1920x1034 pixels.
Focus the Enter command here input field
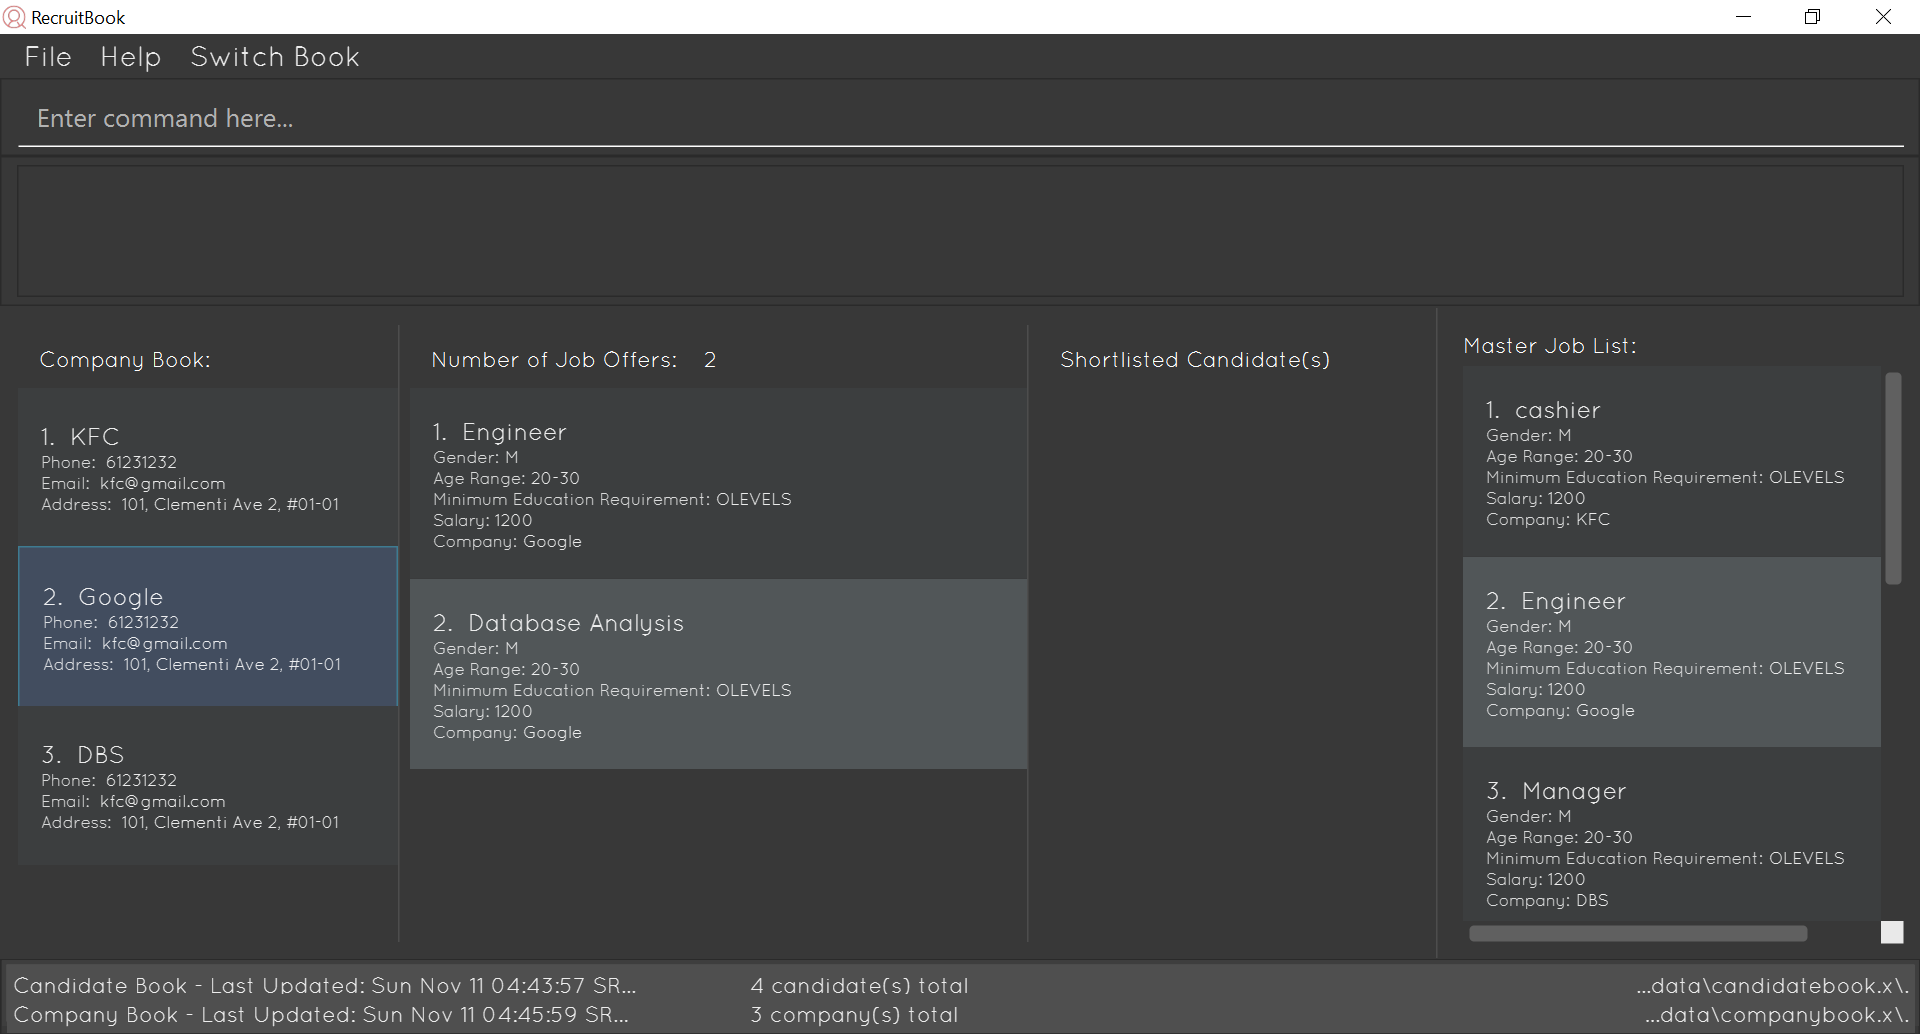pyautogui.click(x=960, y=119)
